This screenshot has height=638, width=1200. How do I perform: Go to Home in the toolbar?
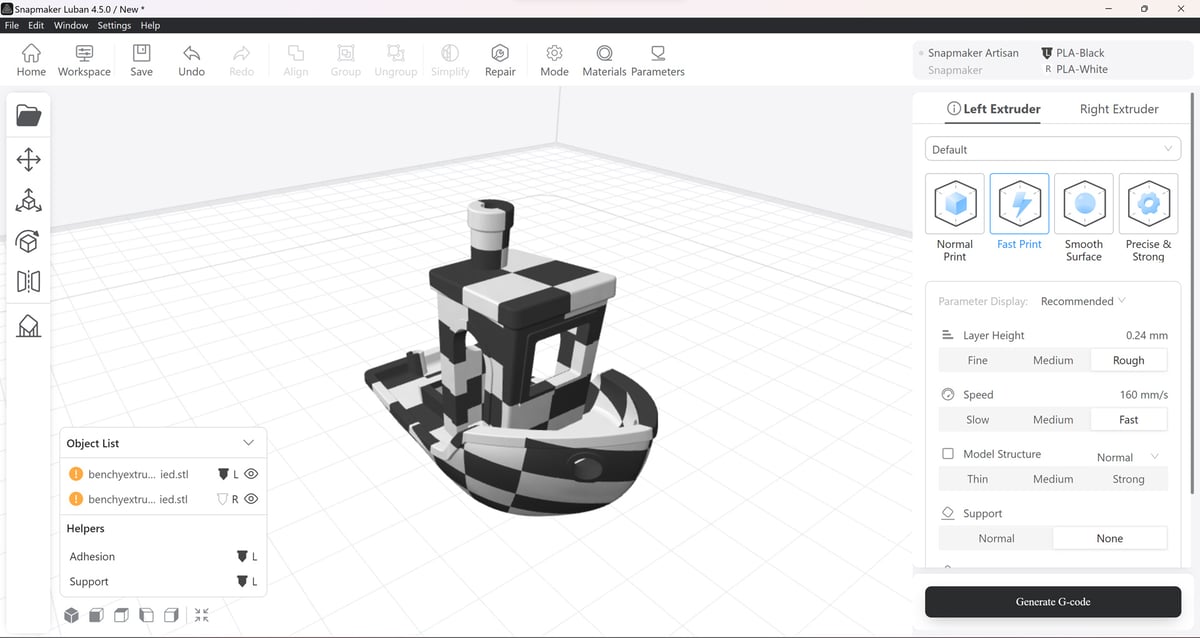[31, 60]
